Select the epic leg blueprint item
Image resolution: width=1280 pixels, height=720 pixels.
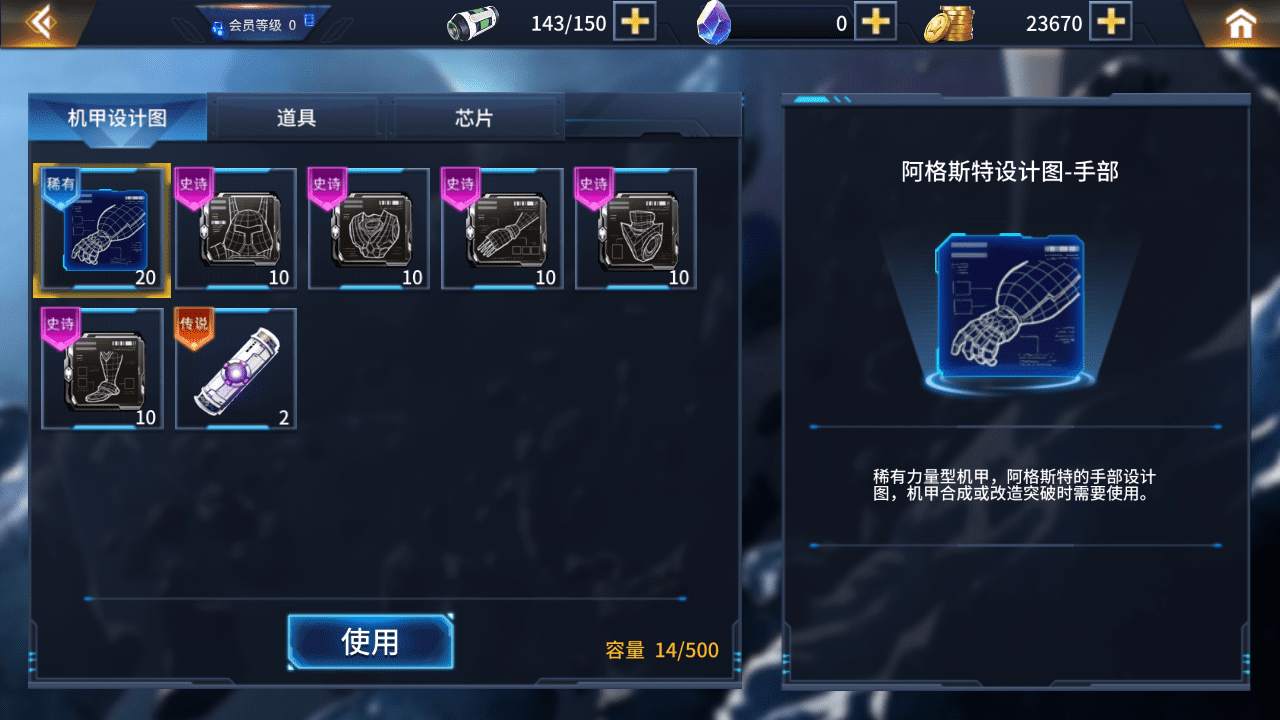102,369
